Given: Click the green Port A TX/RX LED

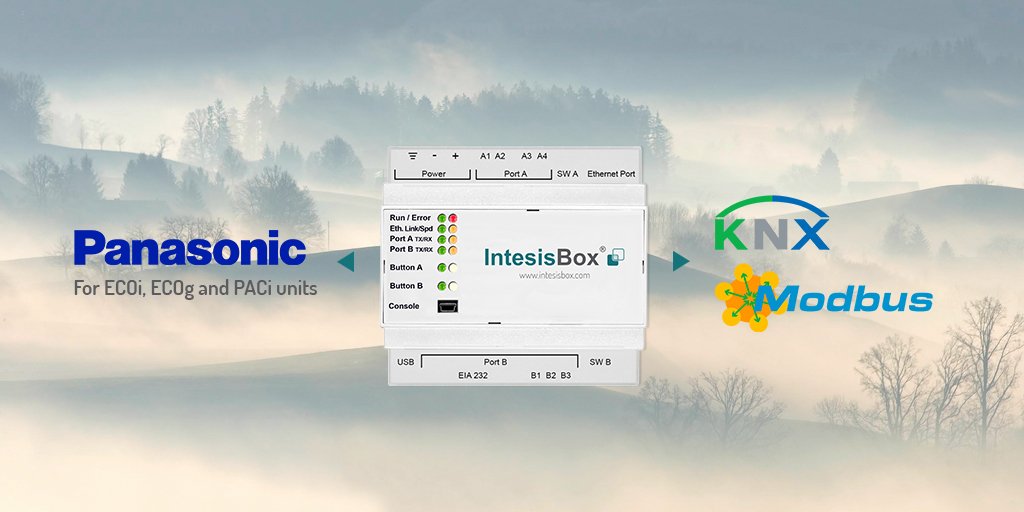Looking at the screenshot, I should click(442, 239).
